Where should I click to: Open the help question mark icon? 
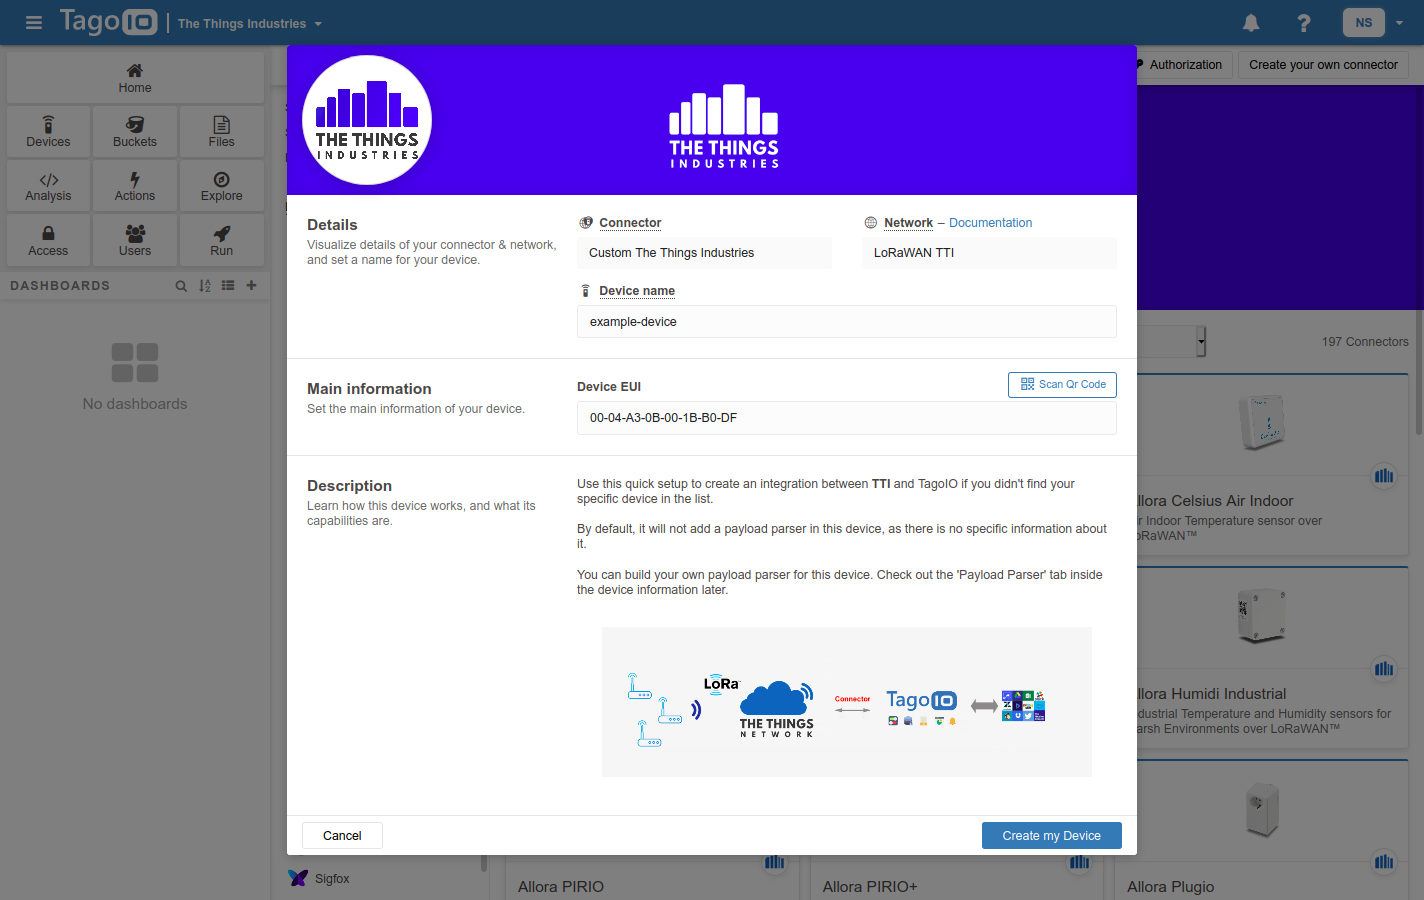pyautogui.click(x=1303, y=23)
